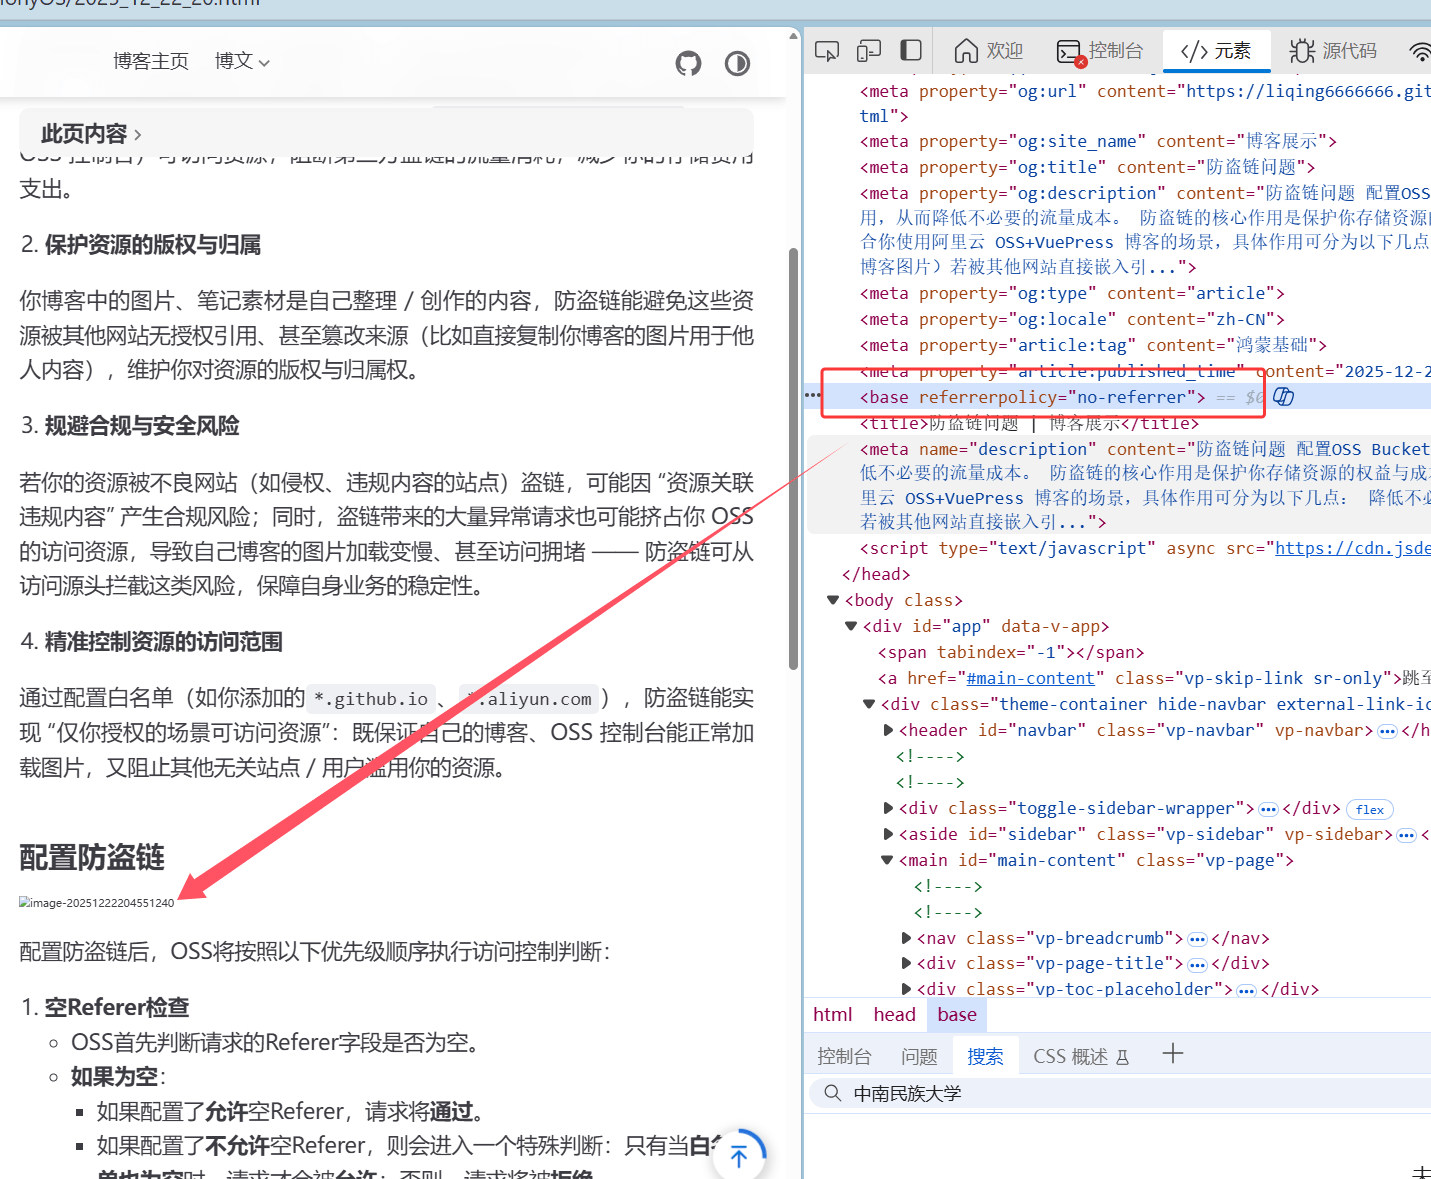The image size is (1431, 1179).
Task: Toggle device emulation mode icon
Action: click(869, 51)
